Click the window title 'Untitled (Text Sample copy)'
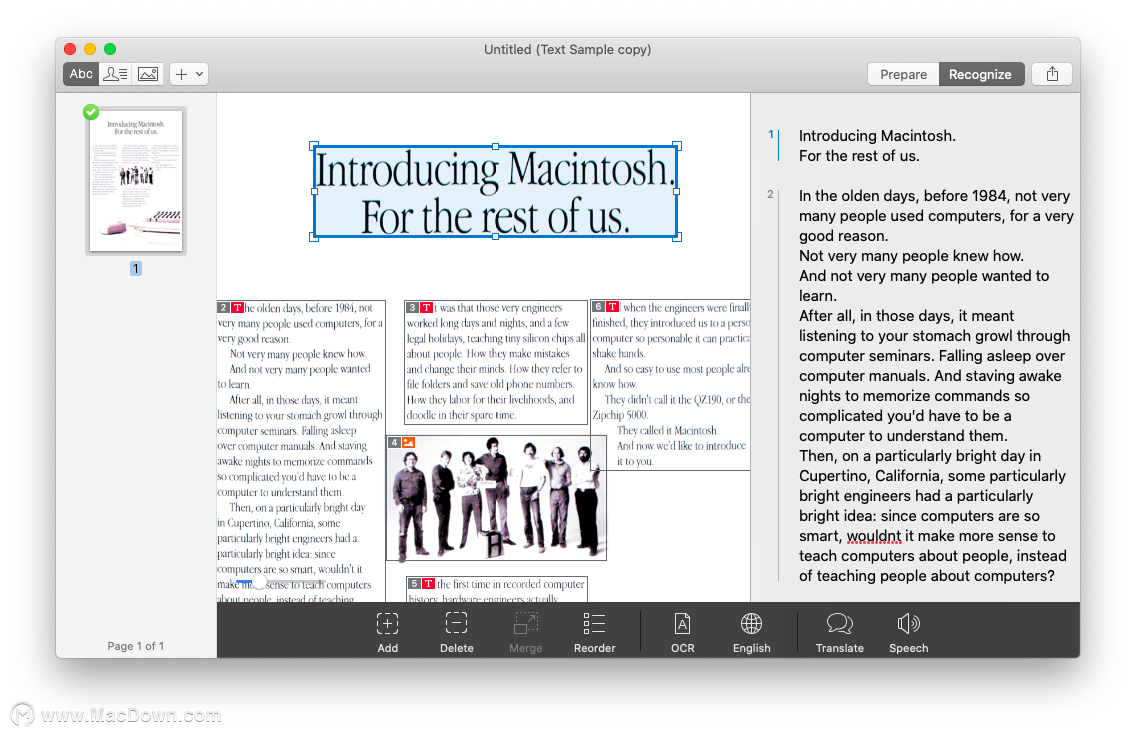The width and height of the screenshot is (1136, 732). (x=567, y=49)
